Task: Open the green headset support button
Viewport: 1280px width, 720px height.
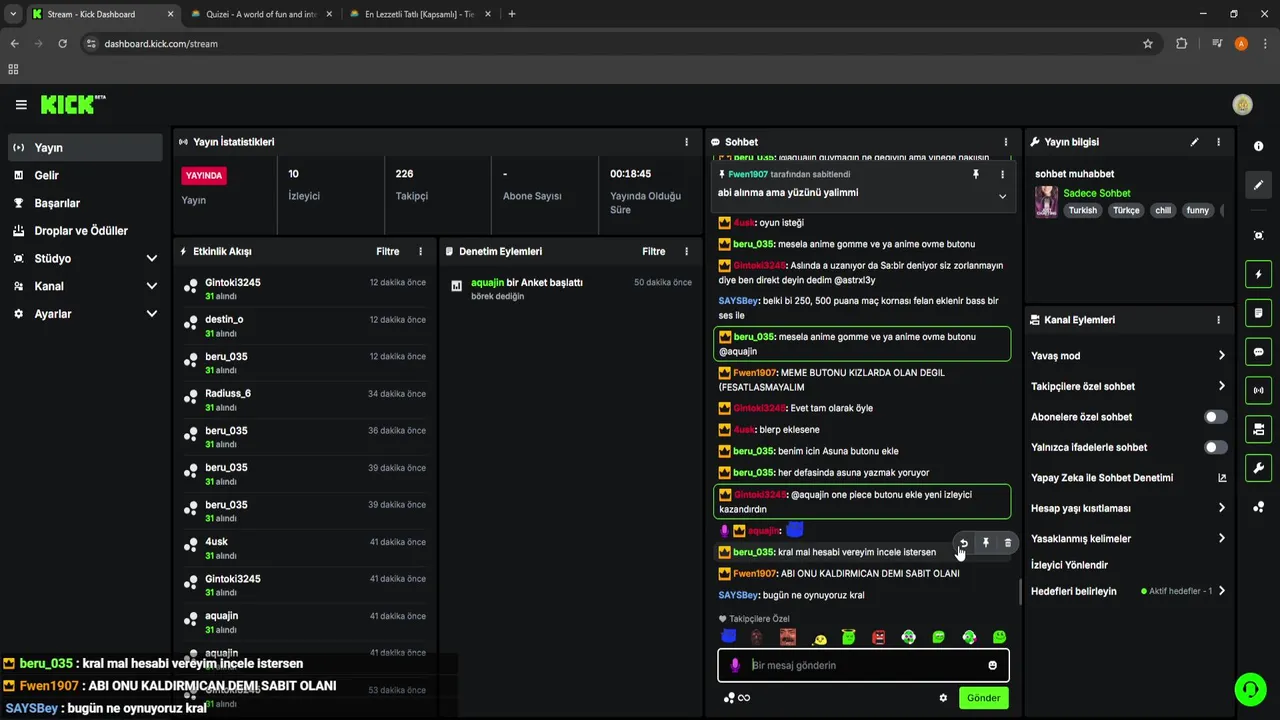Action: point(1249,689)
